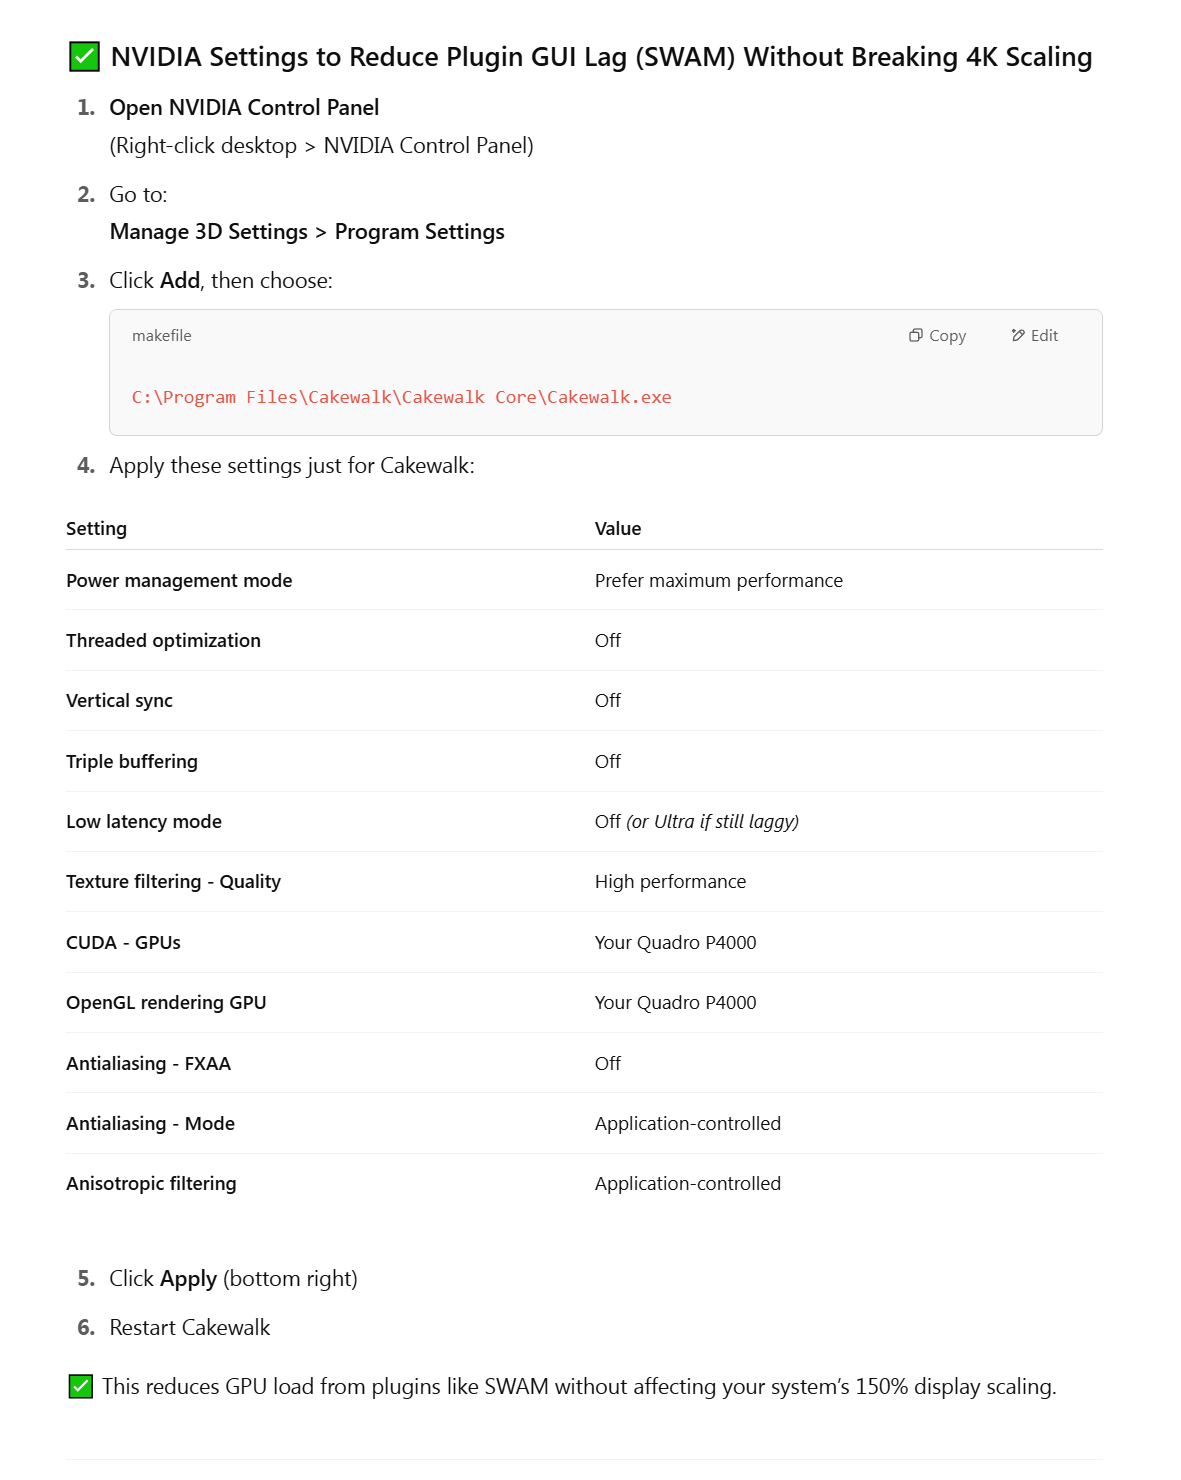Click the CUDA - GPUs setting label
The height and width of the screenshot is (1480, 1181).
pyautogui.click(x=123, y=943)
